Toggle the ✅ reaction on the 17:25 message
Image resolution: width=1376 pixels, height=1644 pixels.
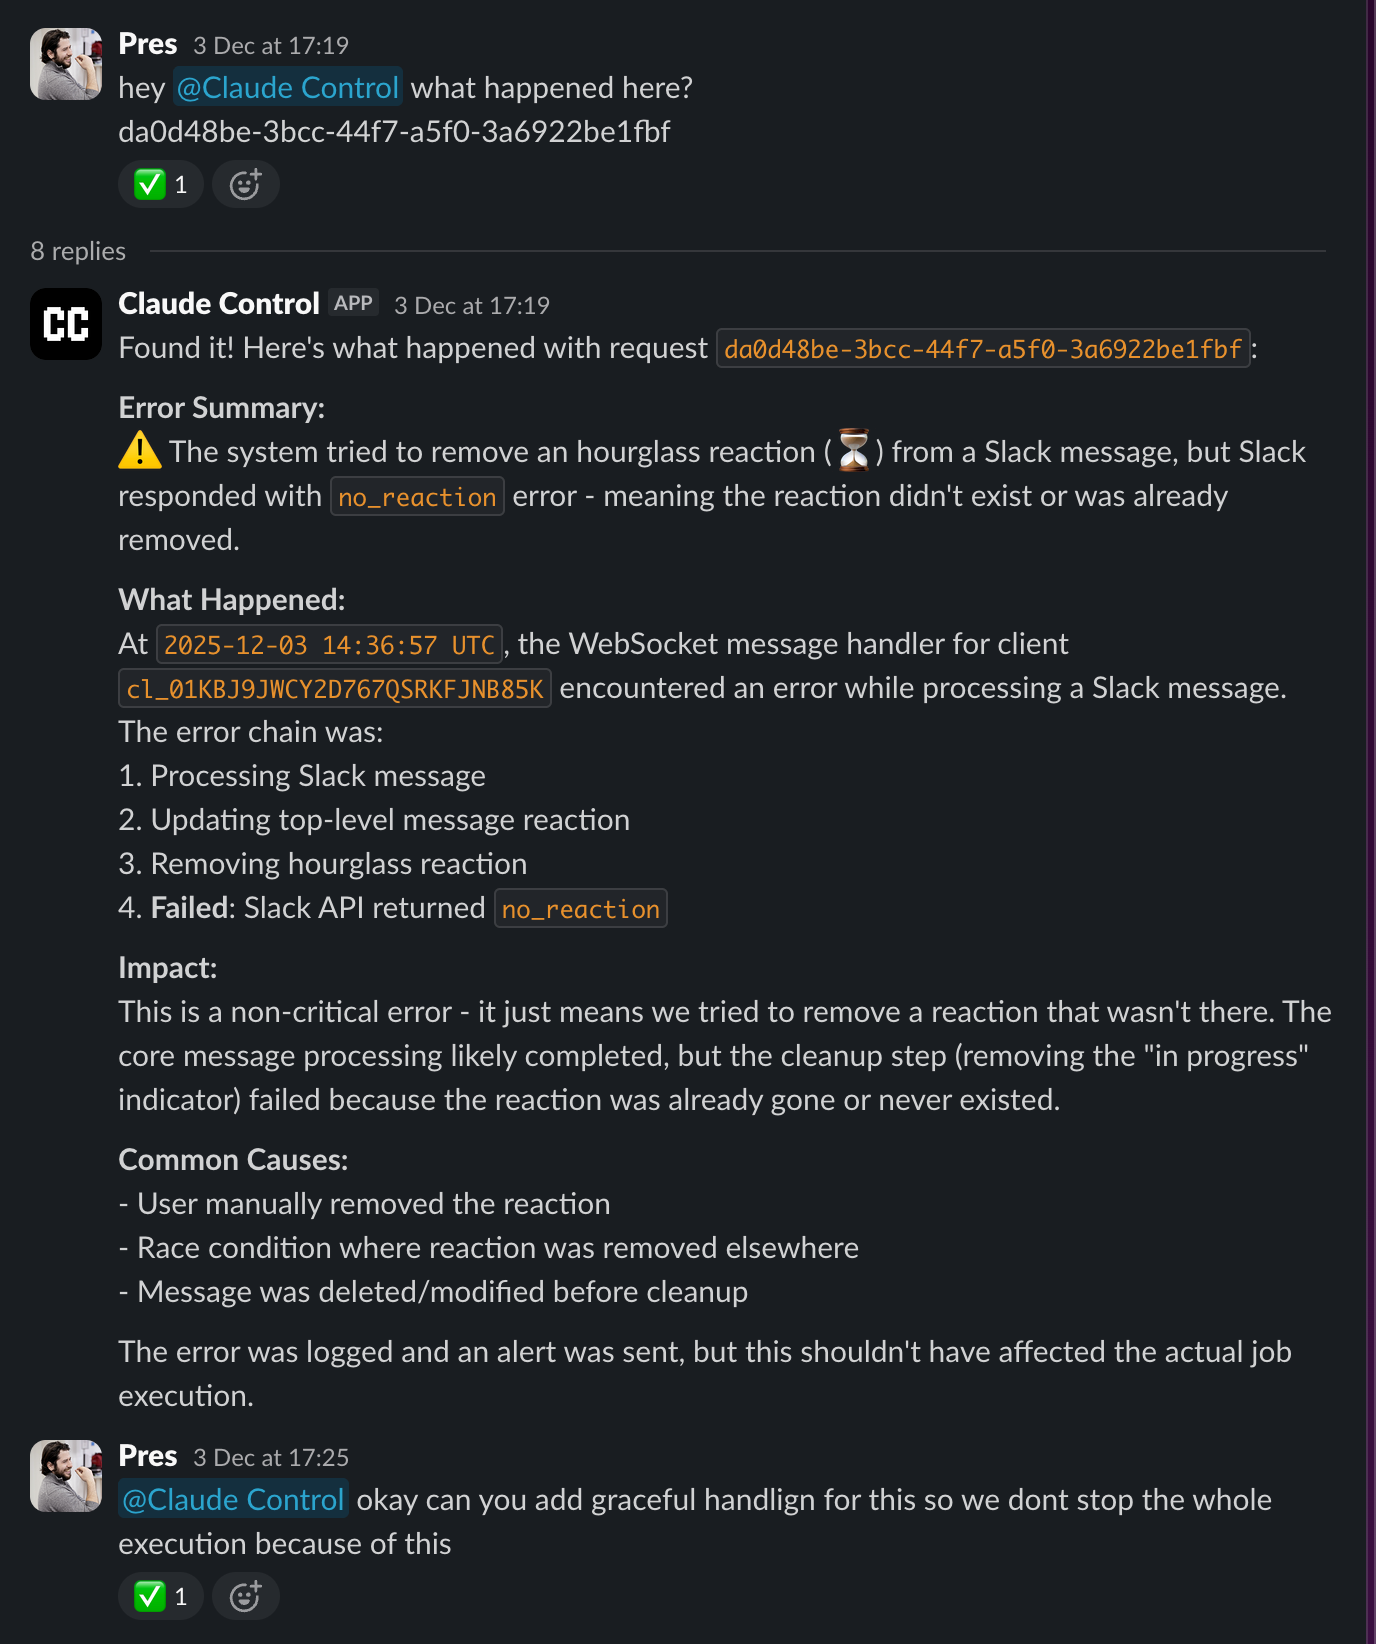pyautogui.click(x=160, y=1596)
